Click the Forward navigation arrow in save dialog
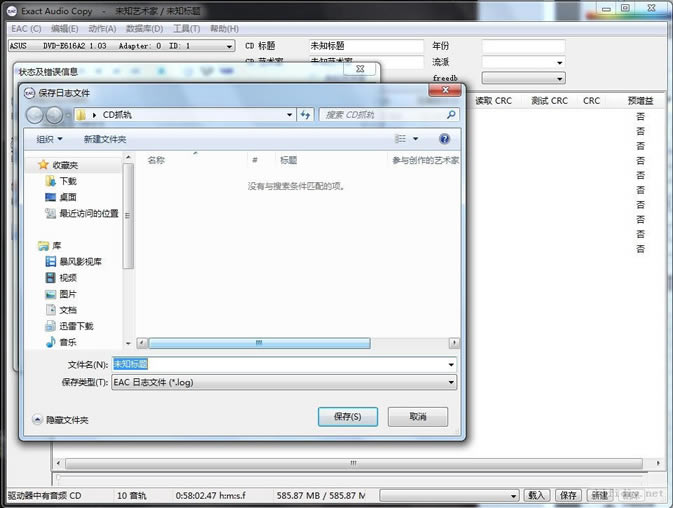This screenshot has width=673, height=508. coord(55,115)
